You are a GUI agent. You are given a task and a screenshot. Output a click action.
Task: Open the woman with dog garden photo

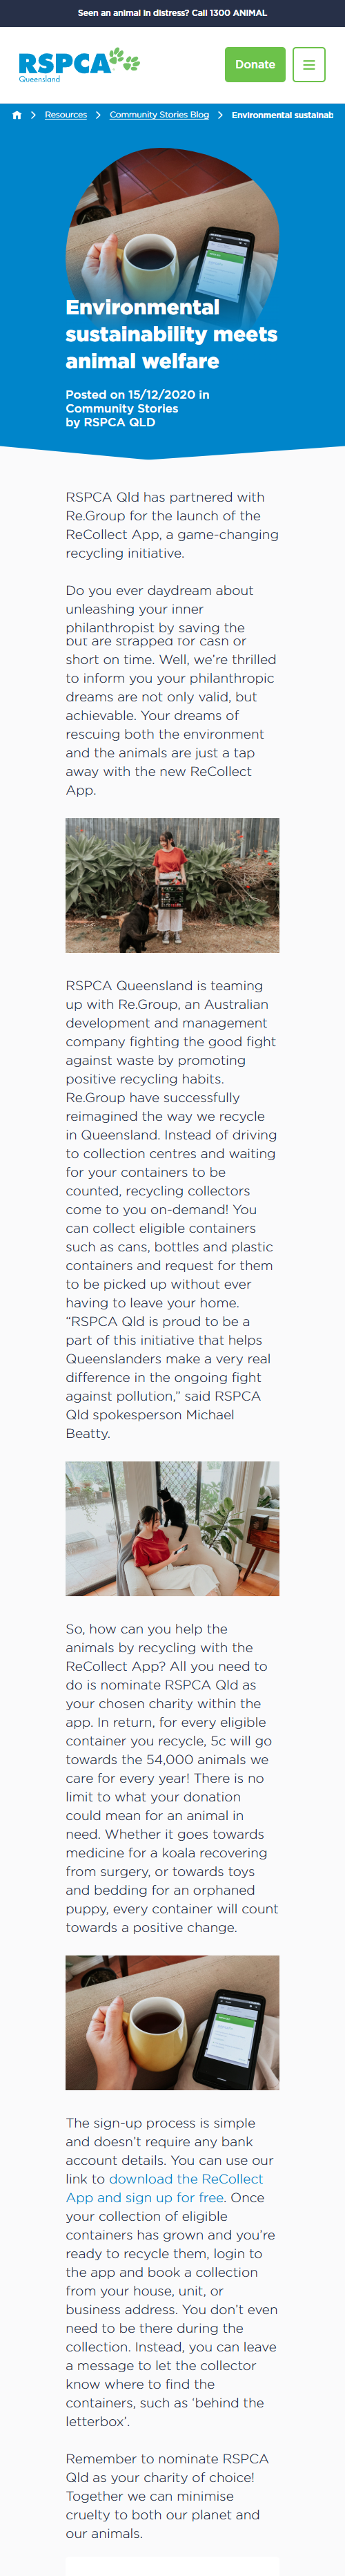click(x=172, y=885)
